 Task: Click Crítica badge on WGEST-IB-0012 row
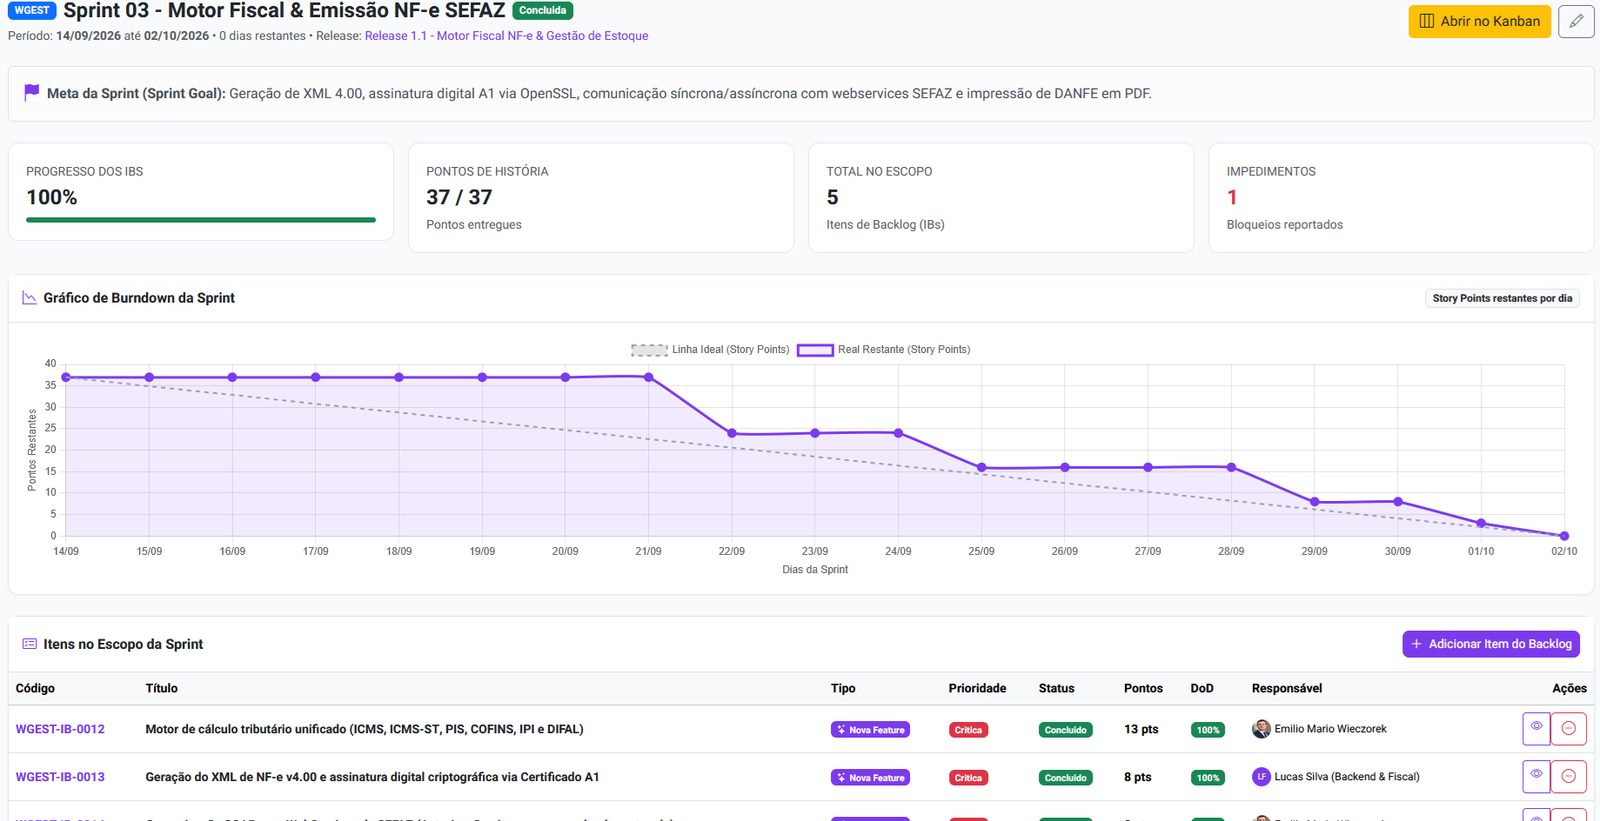point(968,730)
